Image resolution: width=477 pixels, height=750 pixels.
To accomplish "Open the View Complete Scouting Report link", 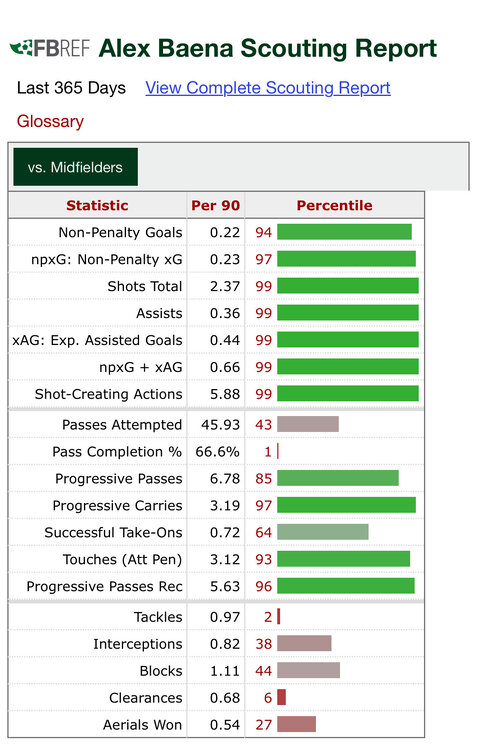I will tap(268, 88).
